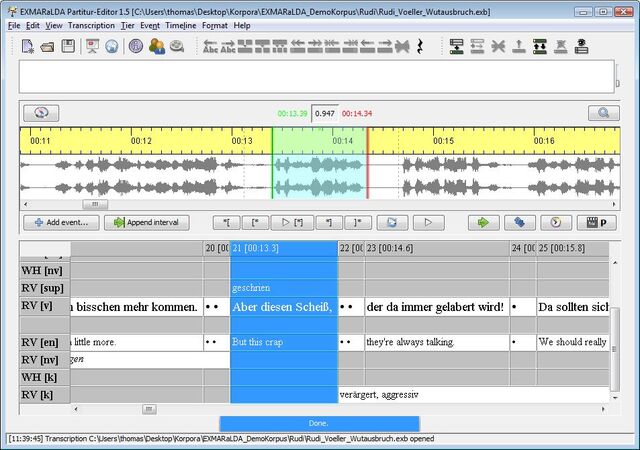This screenshot has width=640, height=450.
Task: Move tier upwards using up-arrow icon
Action: [519, 46]
